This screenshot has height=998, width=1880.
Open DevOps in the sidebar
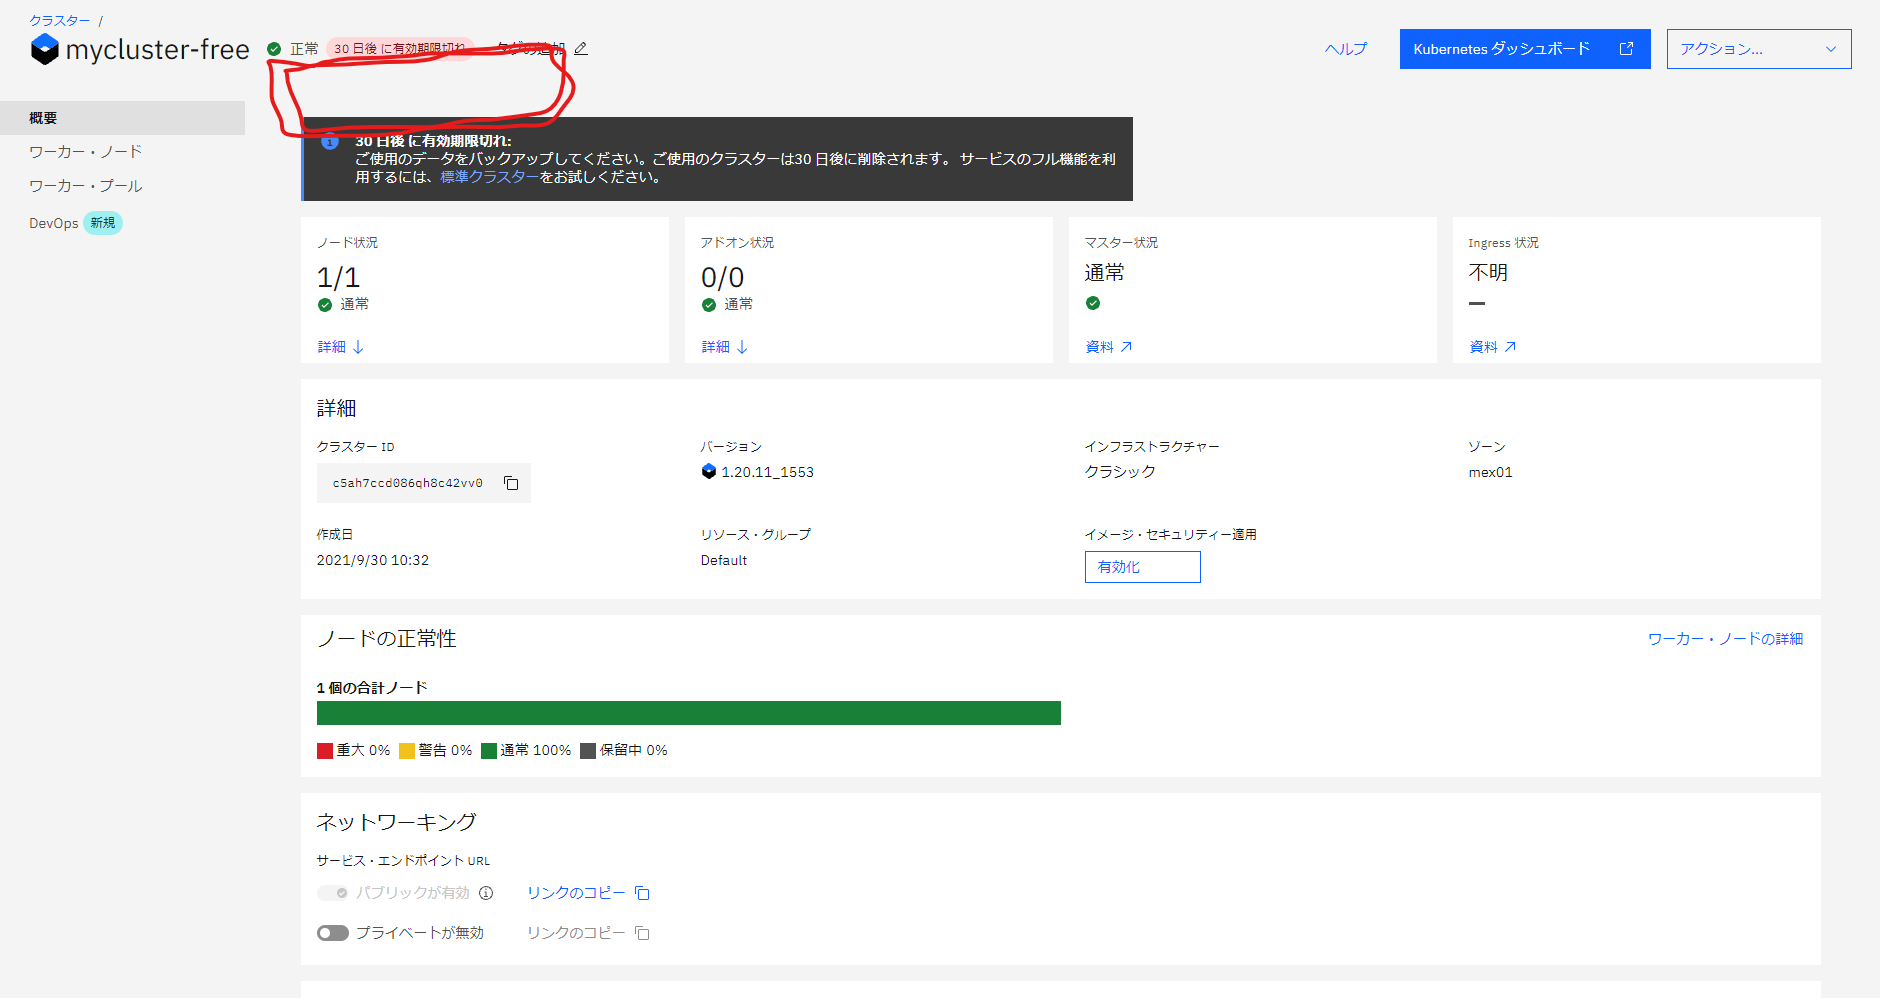click(54, 223)
